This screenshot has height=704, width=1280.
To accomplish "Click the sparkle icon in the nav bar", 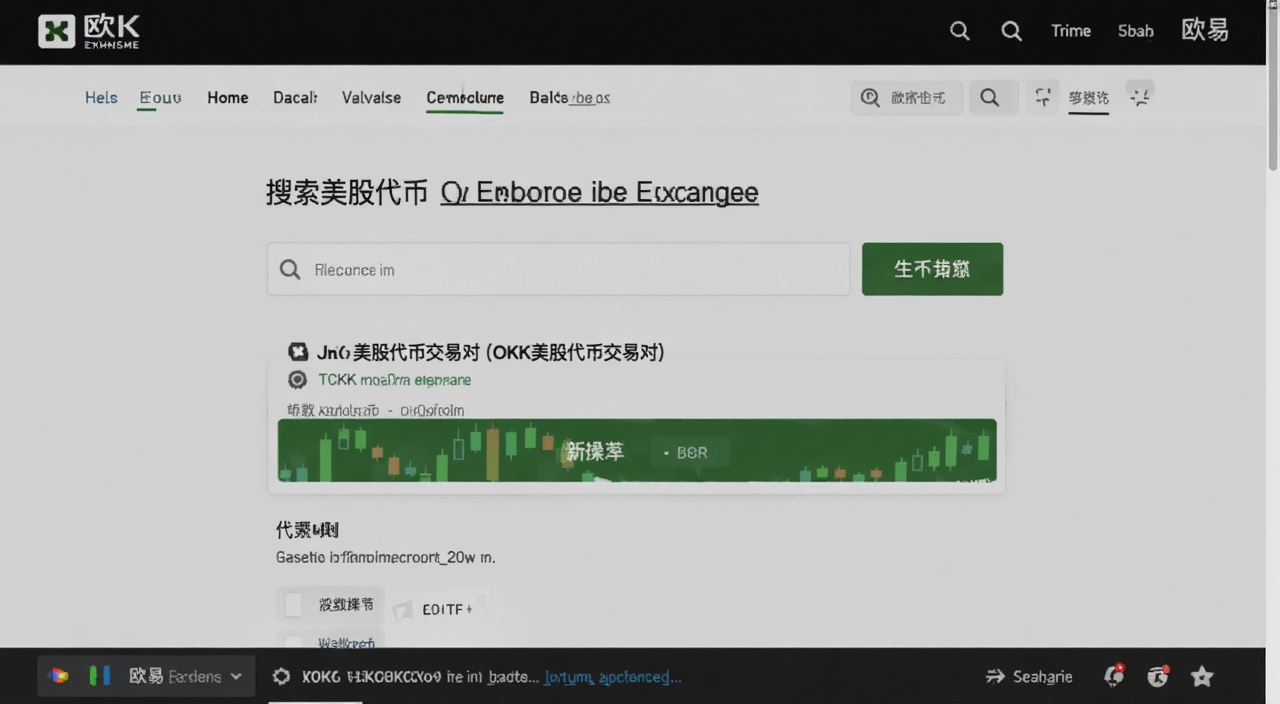I will [1043, 97].
